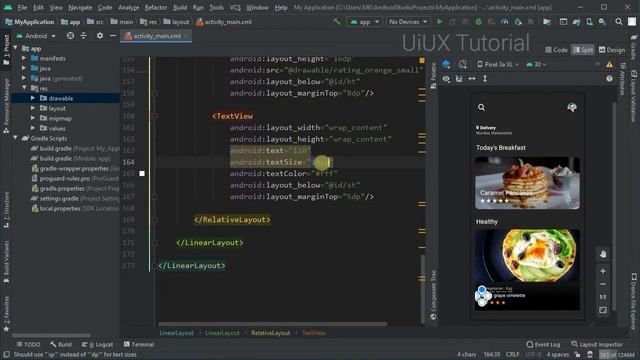
Task: Click the Zoom to Fit Screen icon
Action: (603, 310)
